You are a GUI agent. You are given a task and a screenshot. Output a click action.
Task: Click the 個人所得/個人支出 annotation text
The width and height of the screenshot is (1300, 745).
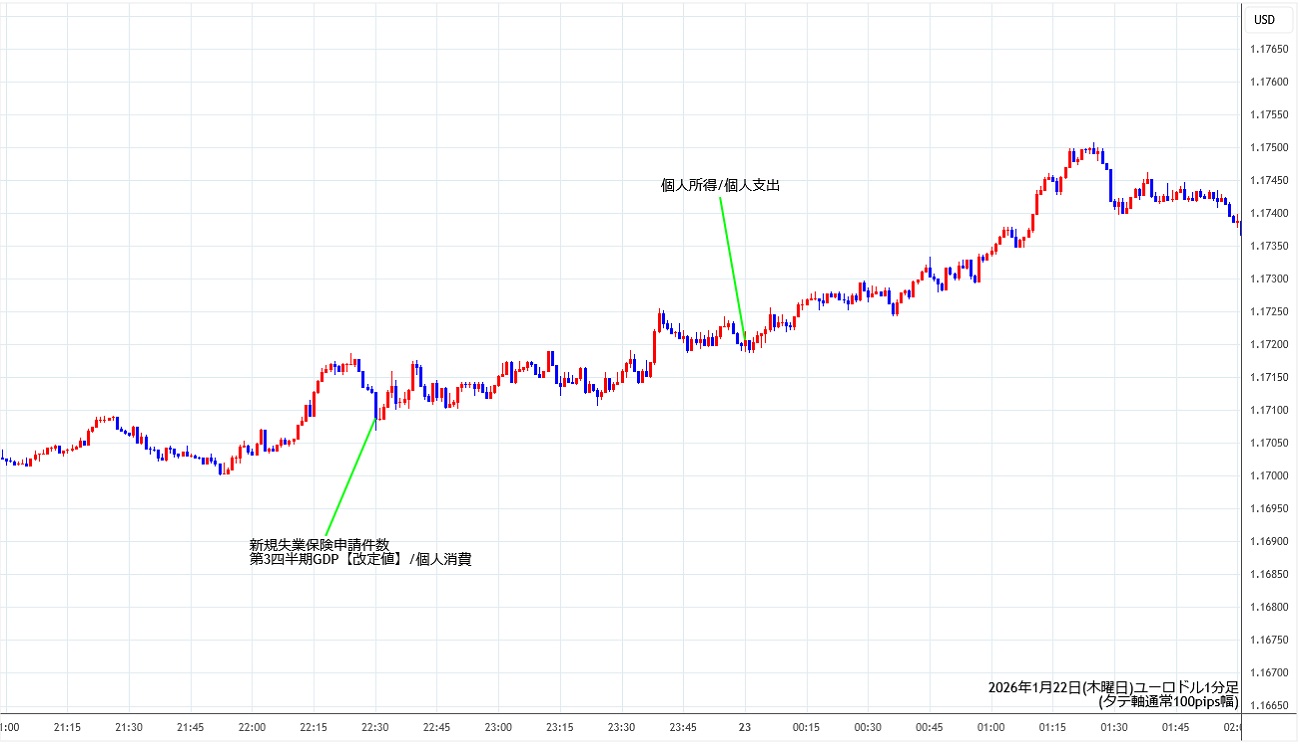point(719,185)
